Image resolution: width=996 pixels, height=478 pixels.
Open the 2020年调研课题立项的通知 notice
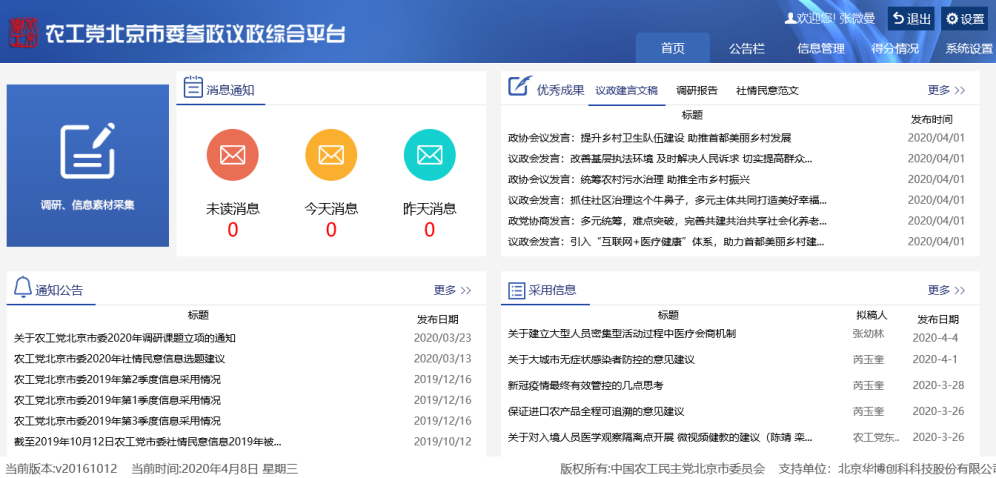125,338
